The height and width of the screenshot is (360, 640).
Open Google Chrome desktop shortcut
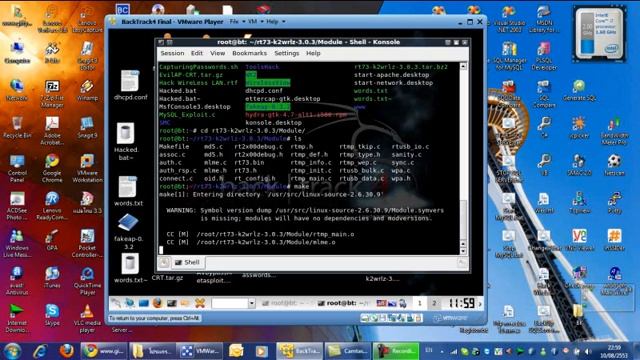pos(52,168)
